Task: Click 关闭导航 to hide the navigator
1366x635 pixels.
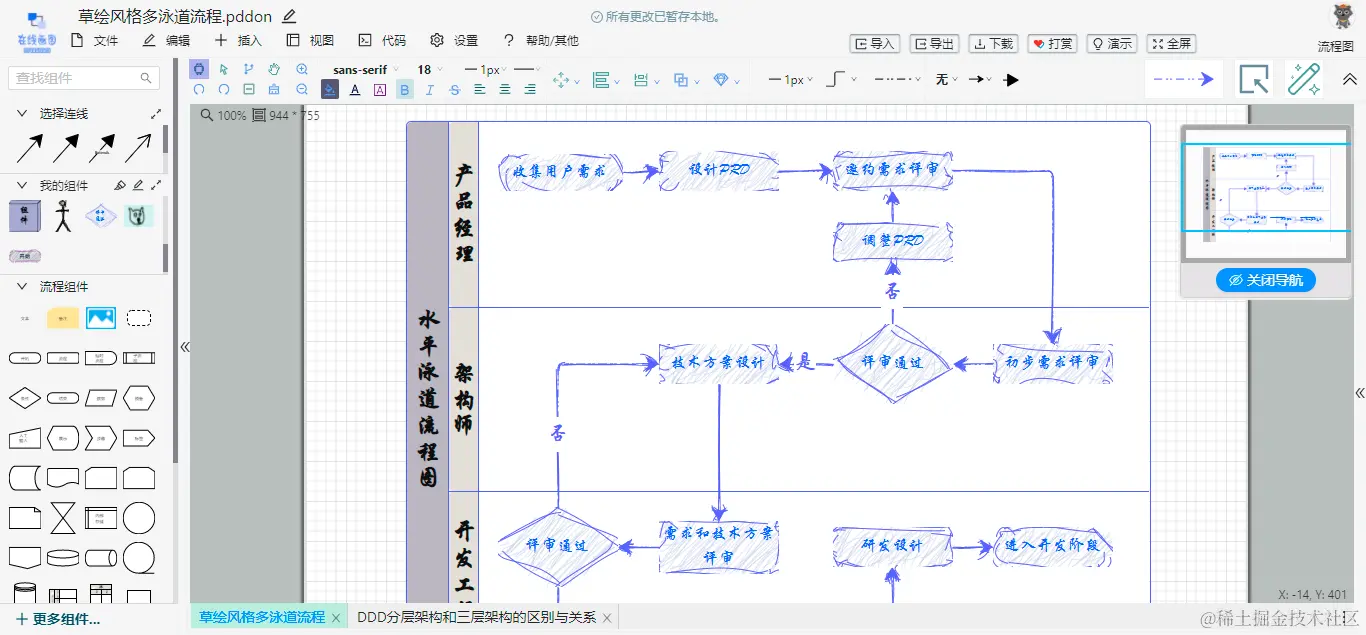Action: pos(1266,280)
